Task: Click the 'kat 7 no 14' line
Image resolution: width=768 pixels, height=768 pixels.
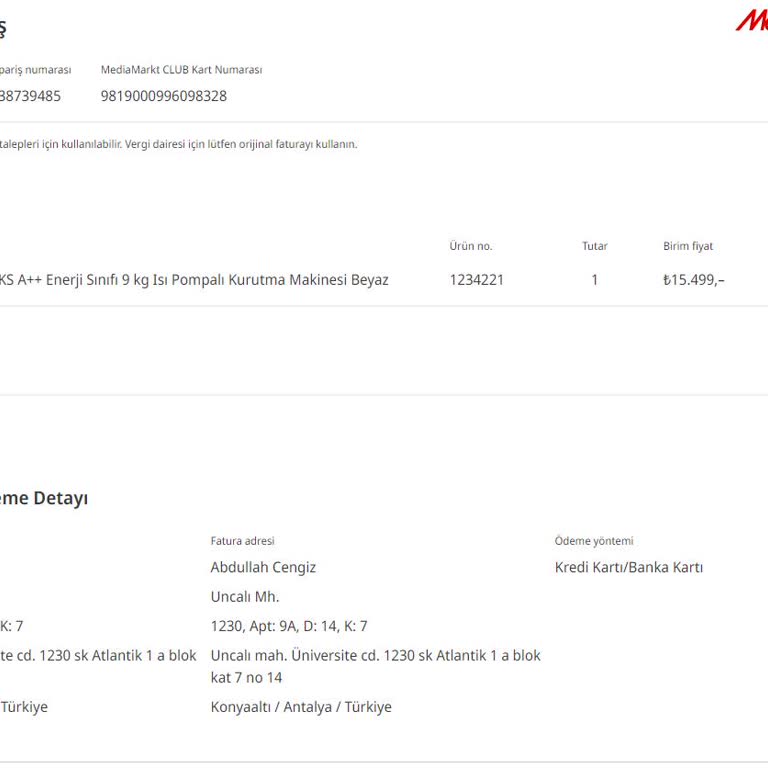Action: point(246,677)
